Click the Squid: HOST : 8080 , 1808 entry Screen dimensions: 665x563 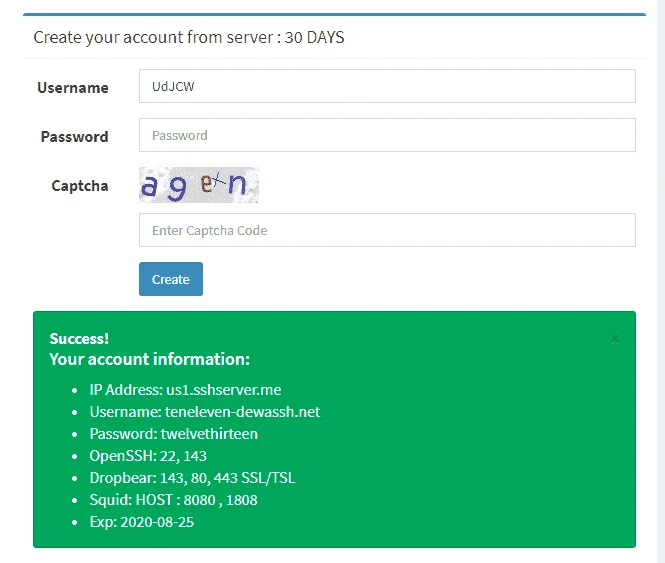click(x=173, y=500)
